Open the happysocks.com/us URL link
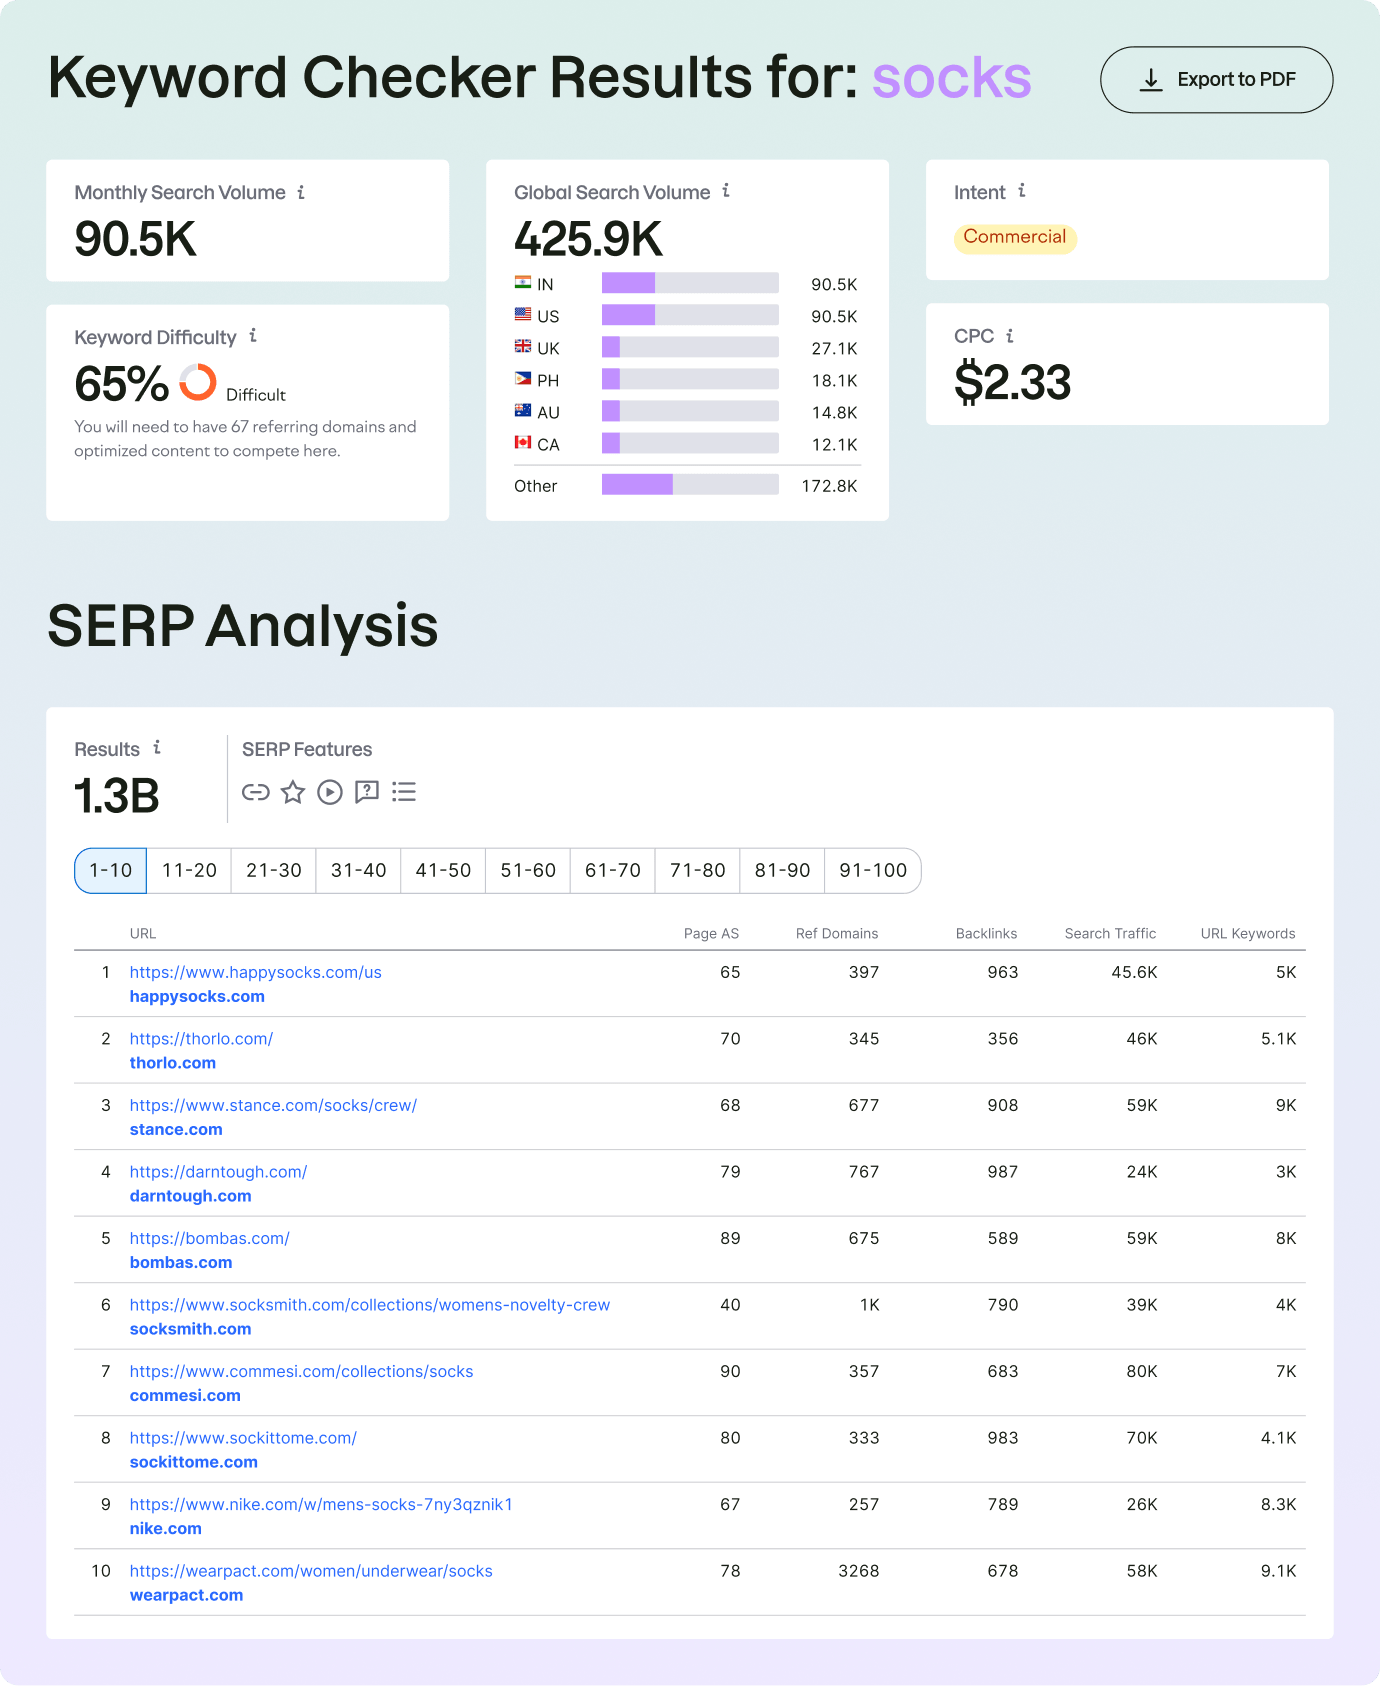 click(256, 973)
